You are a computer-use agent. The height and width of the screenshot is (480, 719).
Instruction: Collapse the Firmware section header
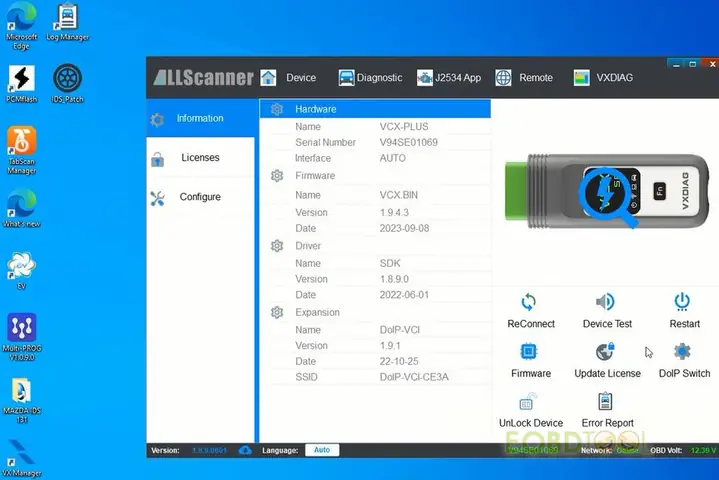coord(314,176)
